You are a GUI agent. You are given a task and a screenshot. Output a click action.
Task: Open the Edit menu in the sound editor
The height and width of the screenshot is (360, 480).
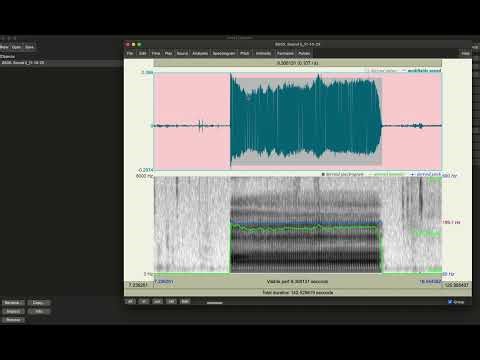(143, 53)
